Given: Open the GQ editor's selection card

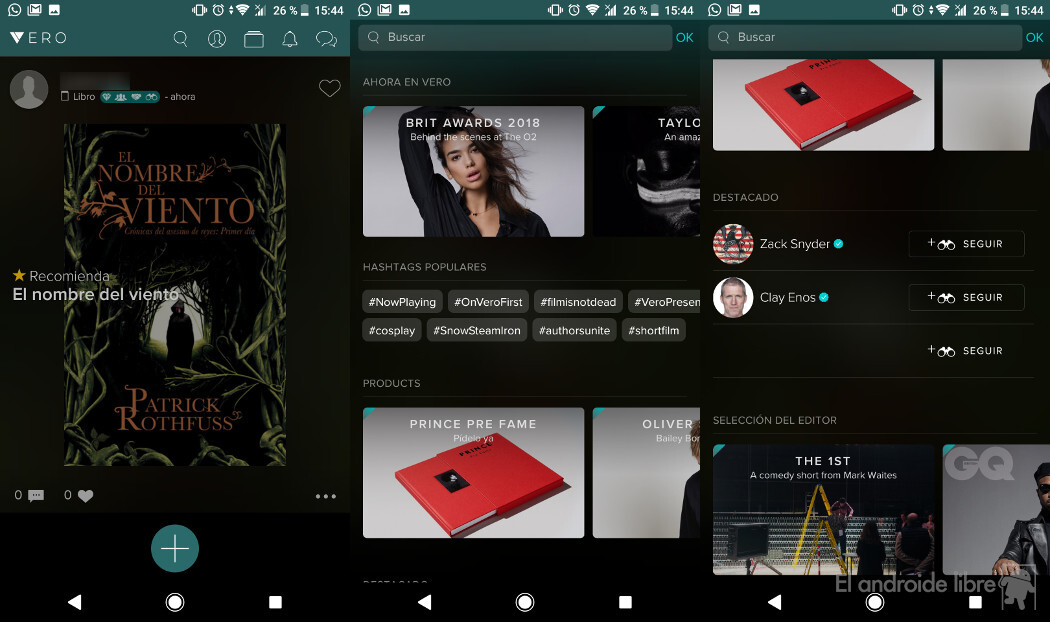Looking at the screenshot, I should click(996, 510).
